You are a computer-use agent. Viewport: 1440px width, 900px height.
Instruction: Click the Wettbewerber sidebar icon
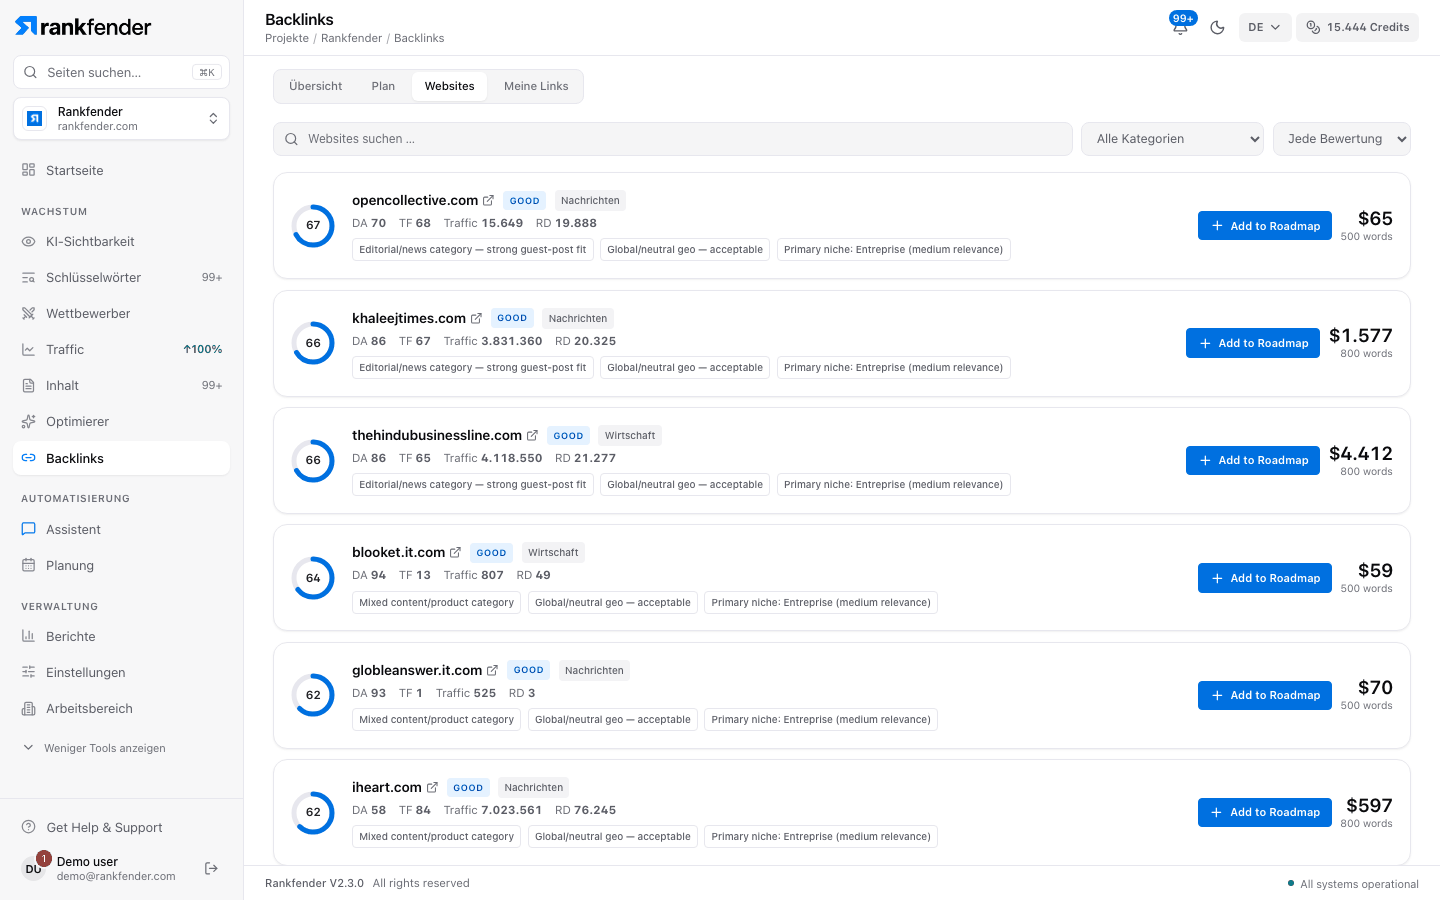click(28, 313)
